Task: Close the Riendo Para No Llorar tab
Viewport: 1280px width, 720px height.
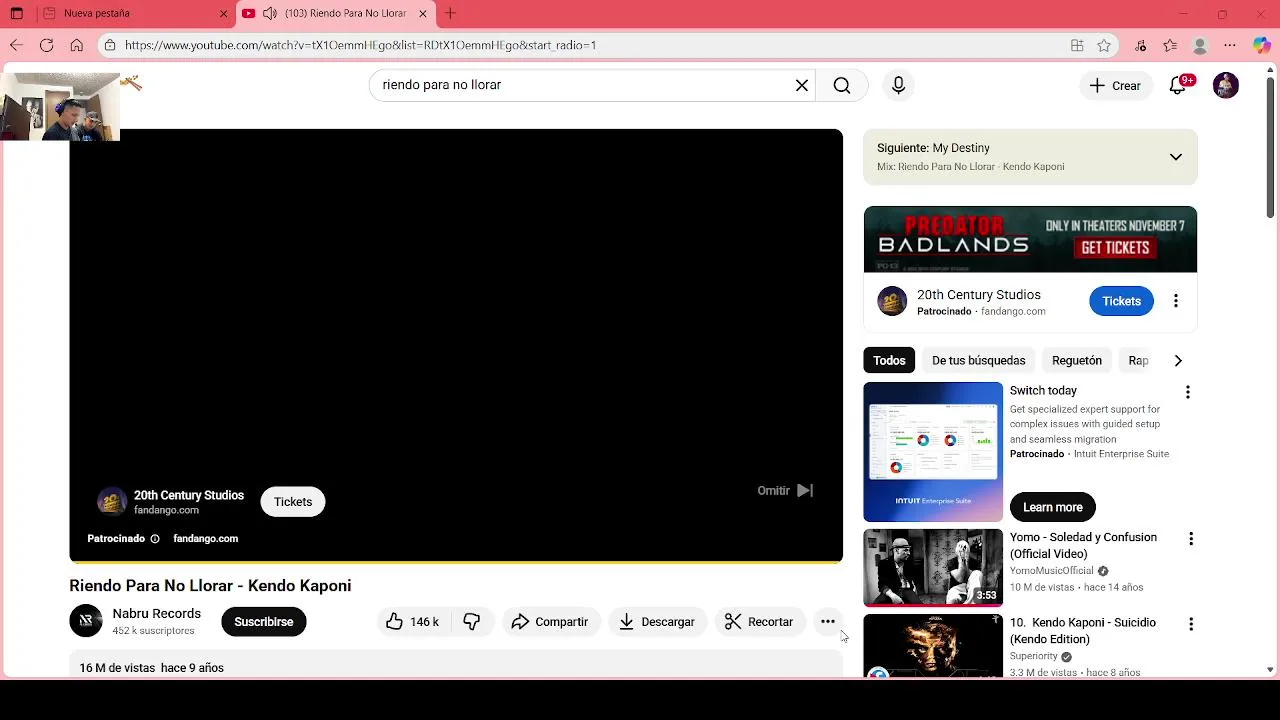Action: (423, 14)
